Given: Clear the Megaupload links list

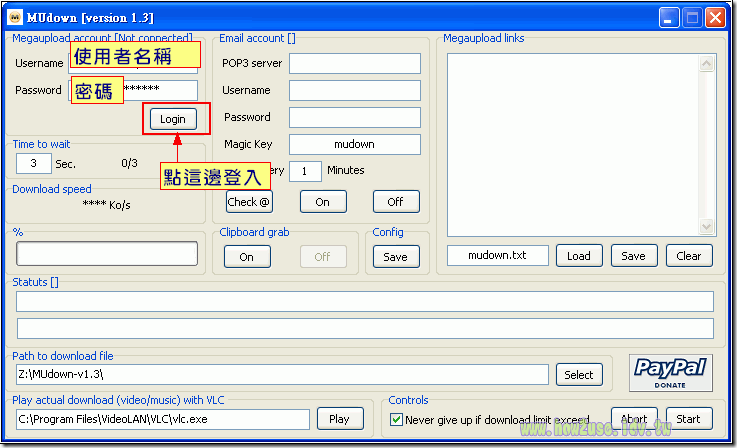Looking at the screenshot, I should click(689, 256).
